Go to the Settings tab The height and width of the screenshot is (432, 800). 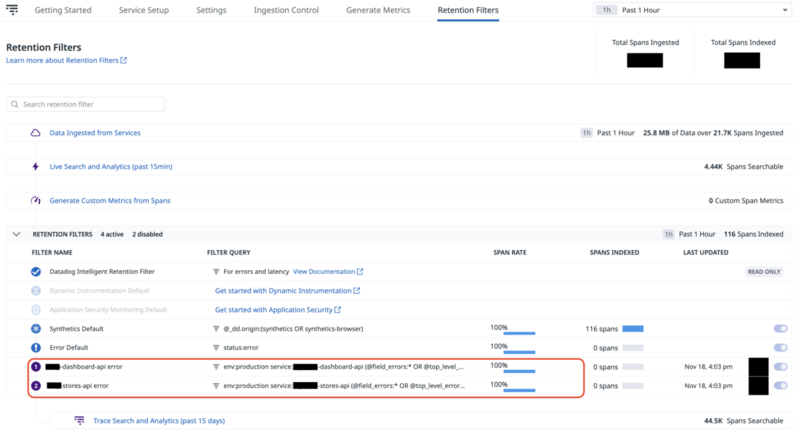coord(211,10)
